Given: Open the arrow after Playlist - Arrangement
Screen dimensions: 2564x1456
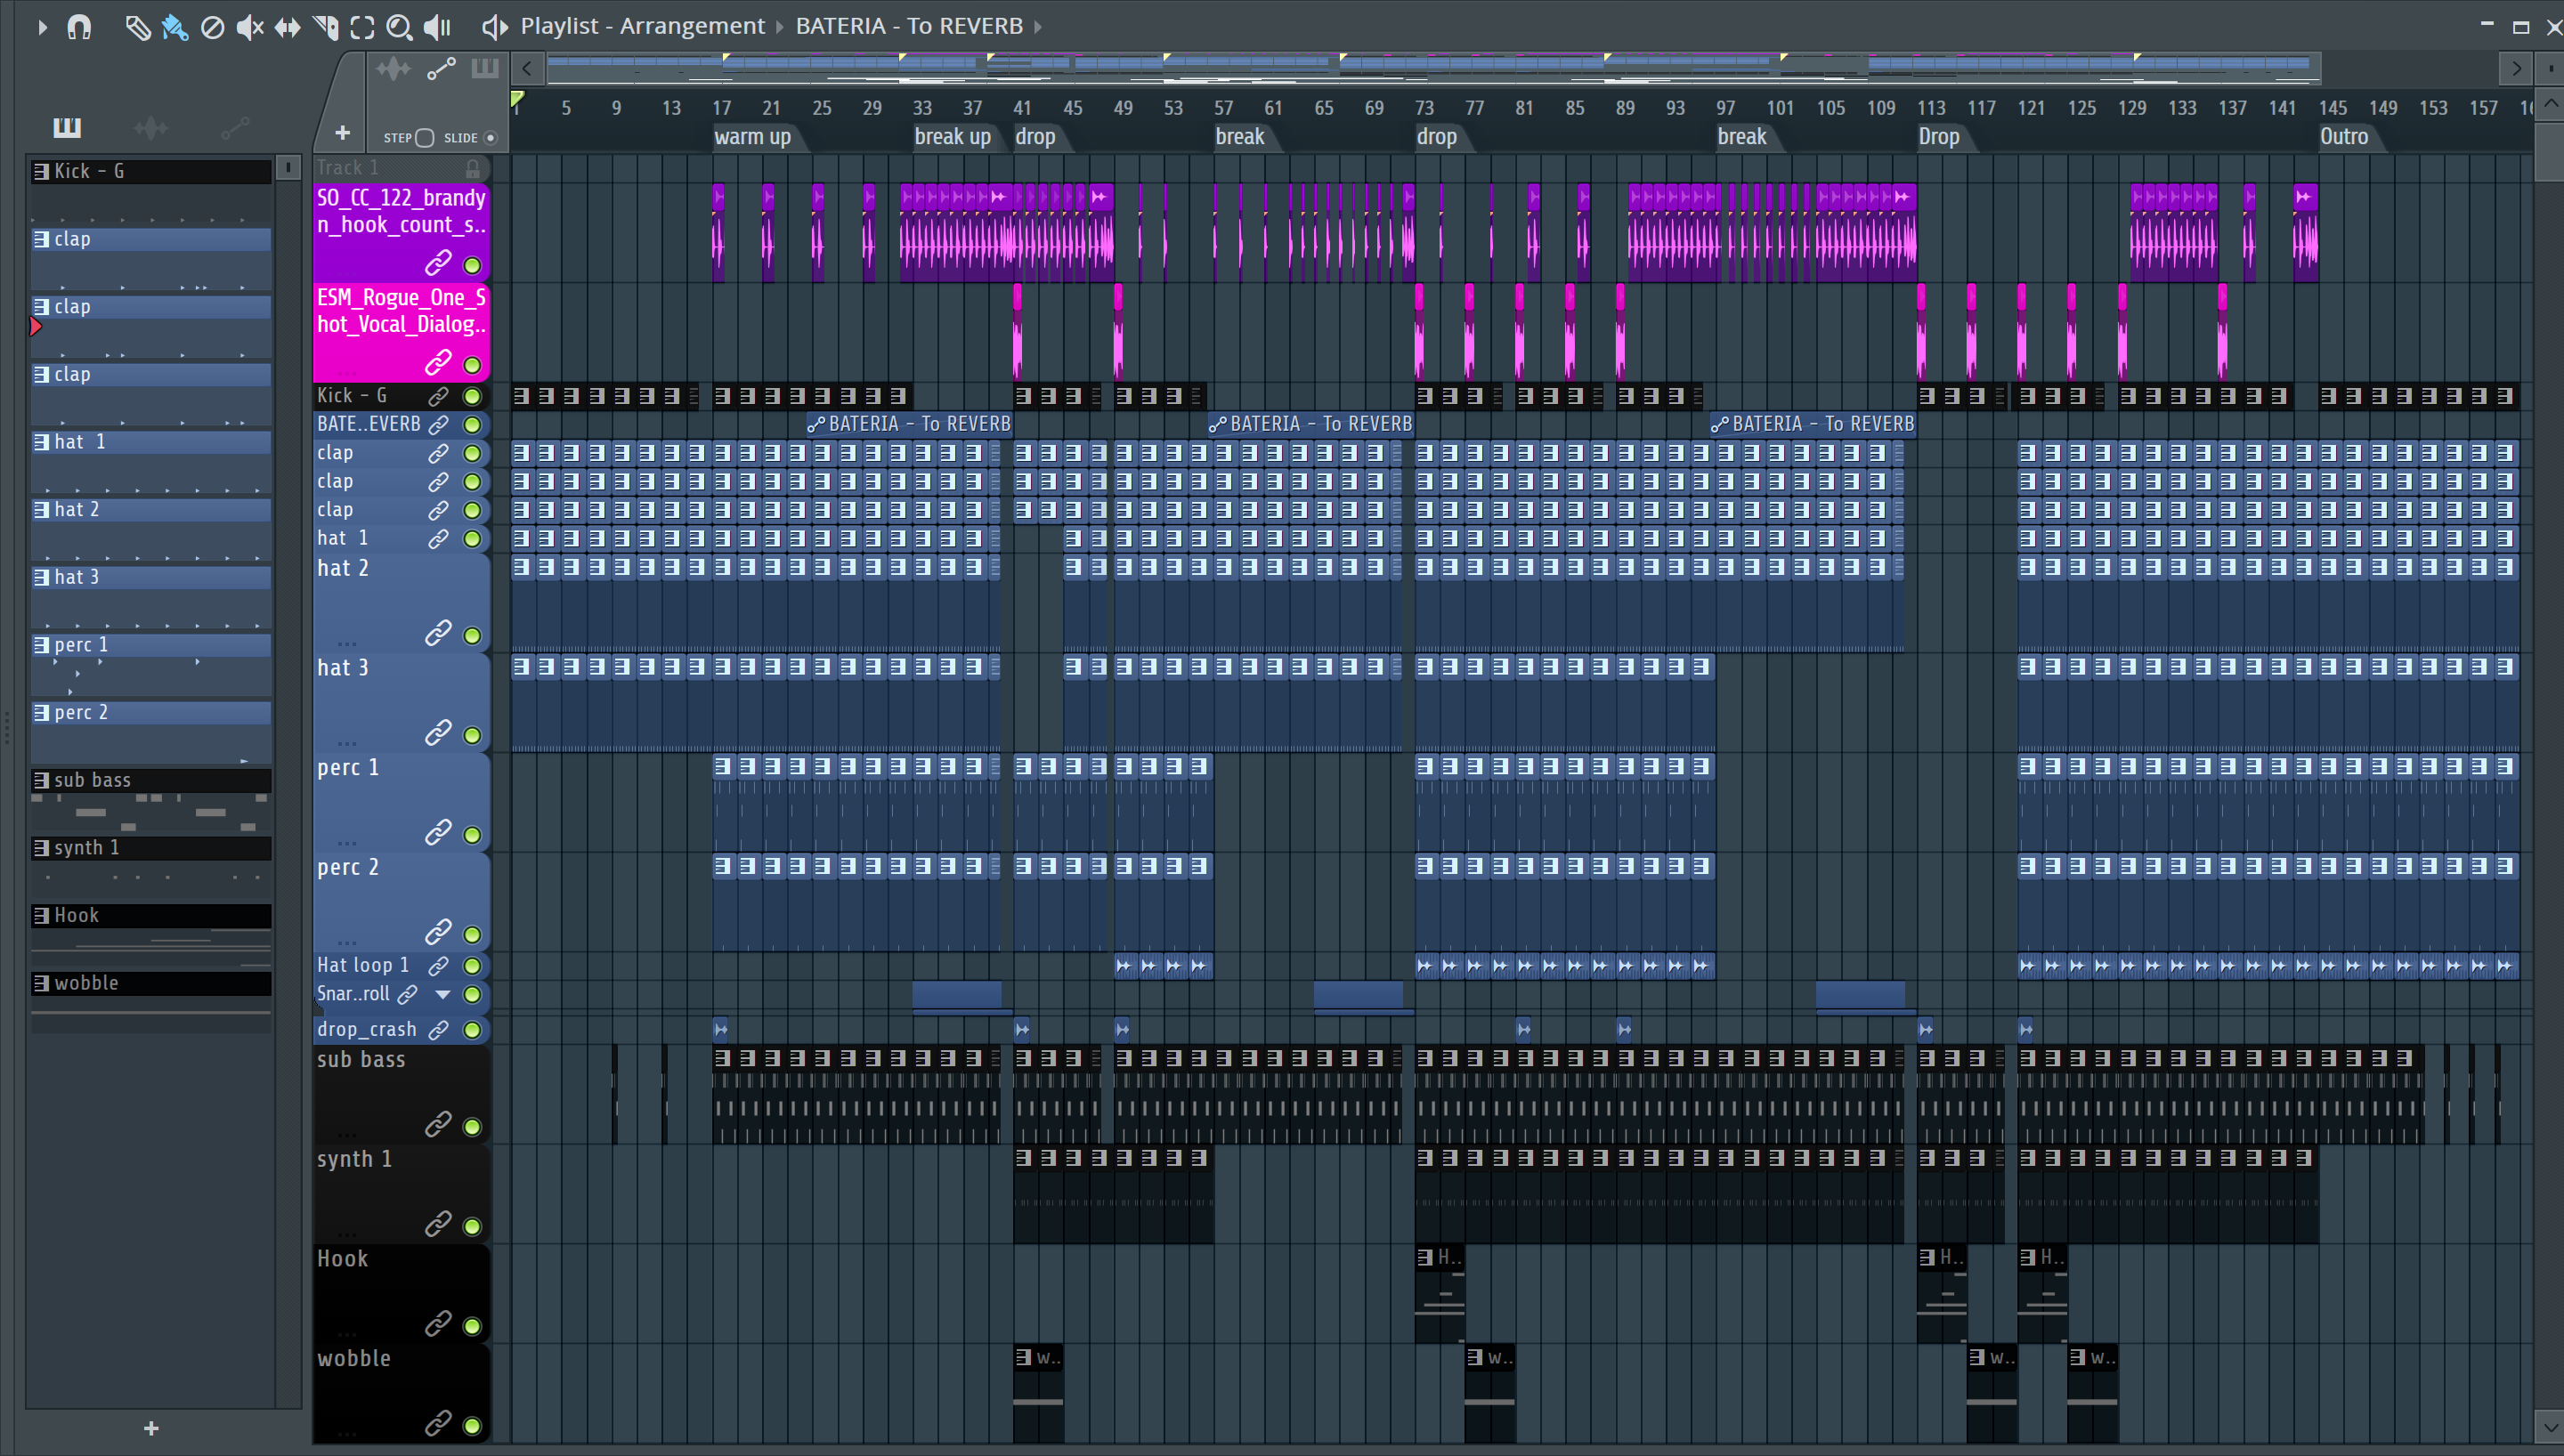Looking at the screenshot, I should click(x=780, y=27).
